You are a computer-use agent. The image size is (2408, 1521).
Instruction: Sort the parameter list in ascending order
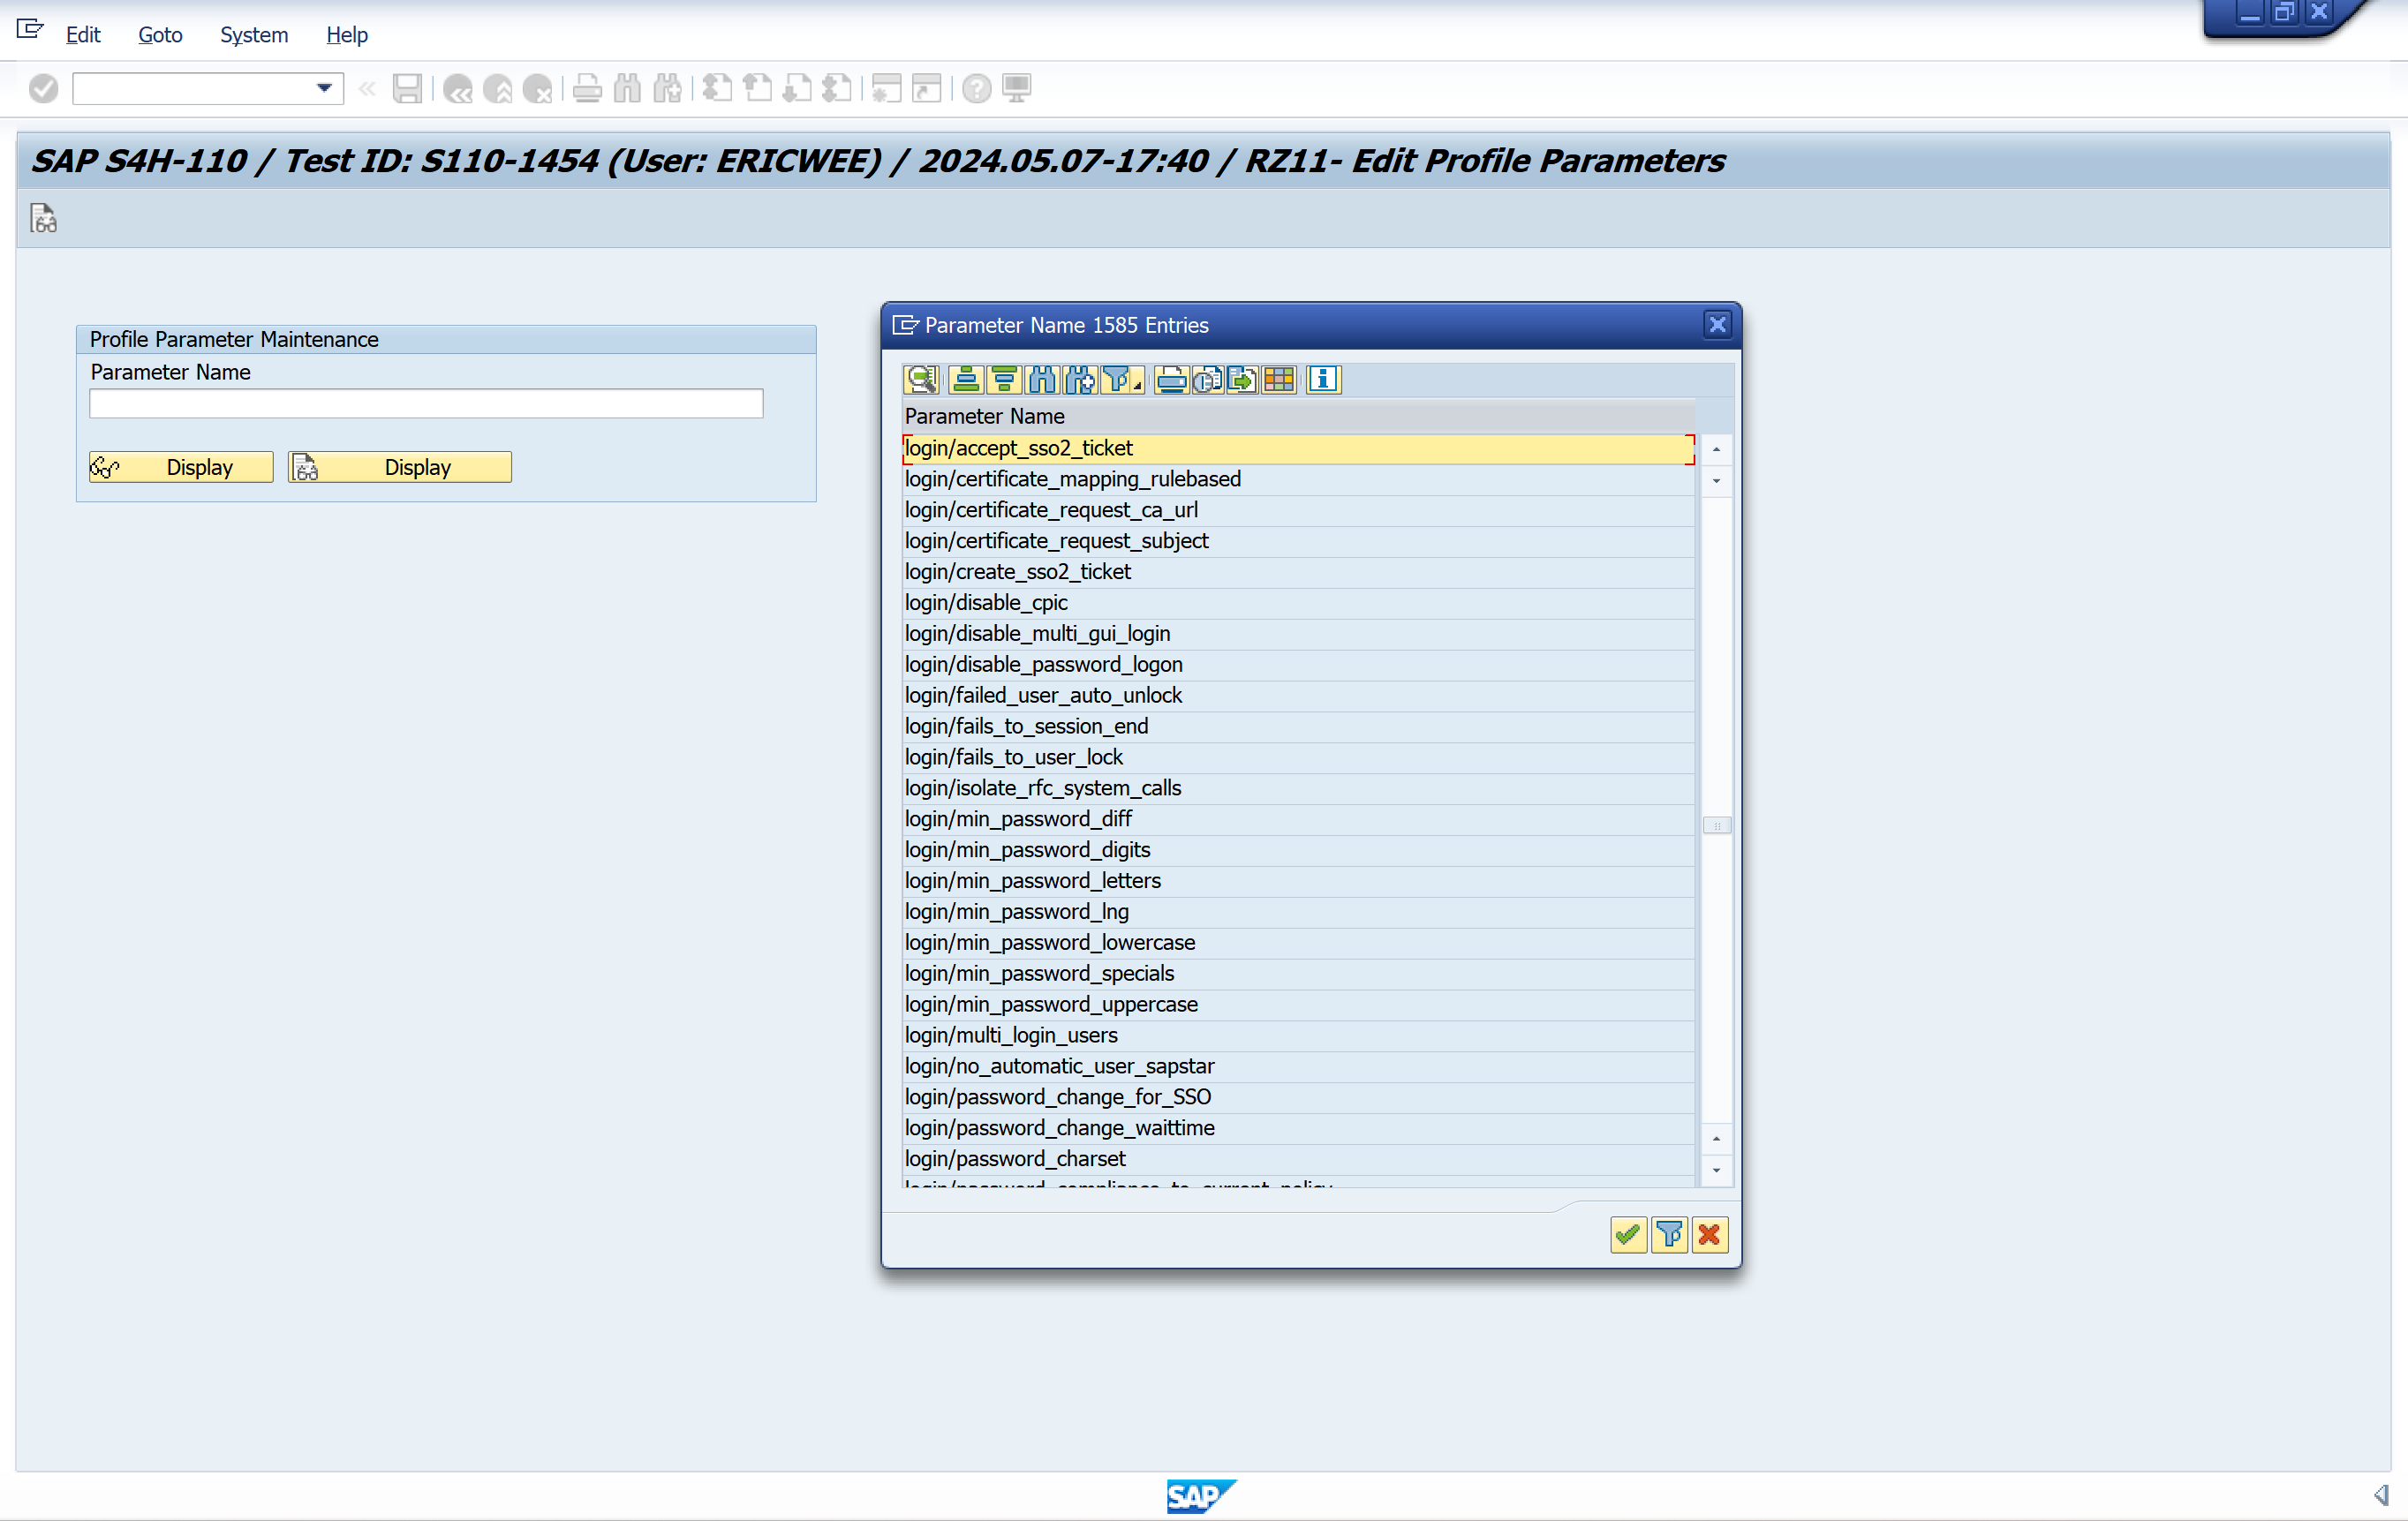[x=965, y=379]
